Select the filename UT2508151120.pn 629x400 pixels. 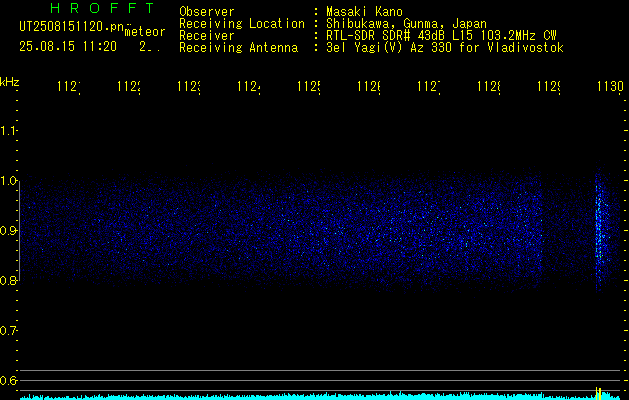coord(72,27)
